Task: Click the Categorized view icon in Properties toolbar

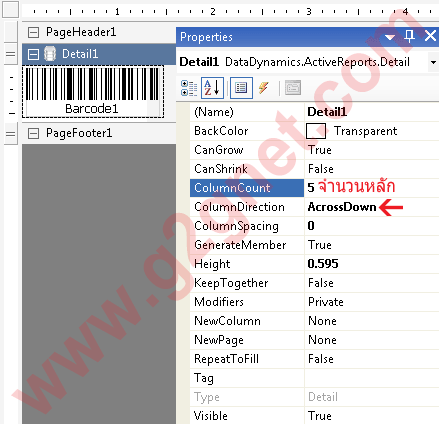Action: click(x=189, y=88)
